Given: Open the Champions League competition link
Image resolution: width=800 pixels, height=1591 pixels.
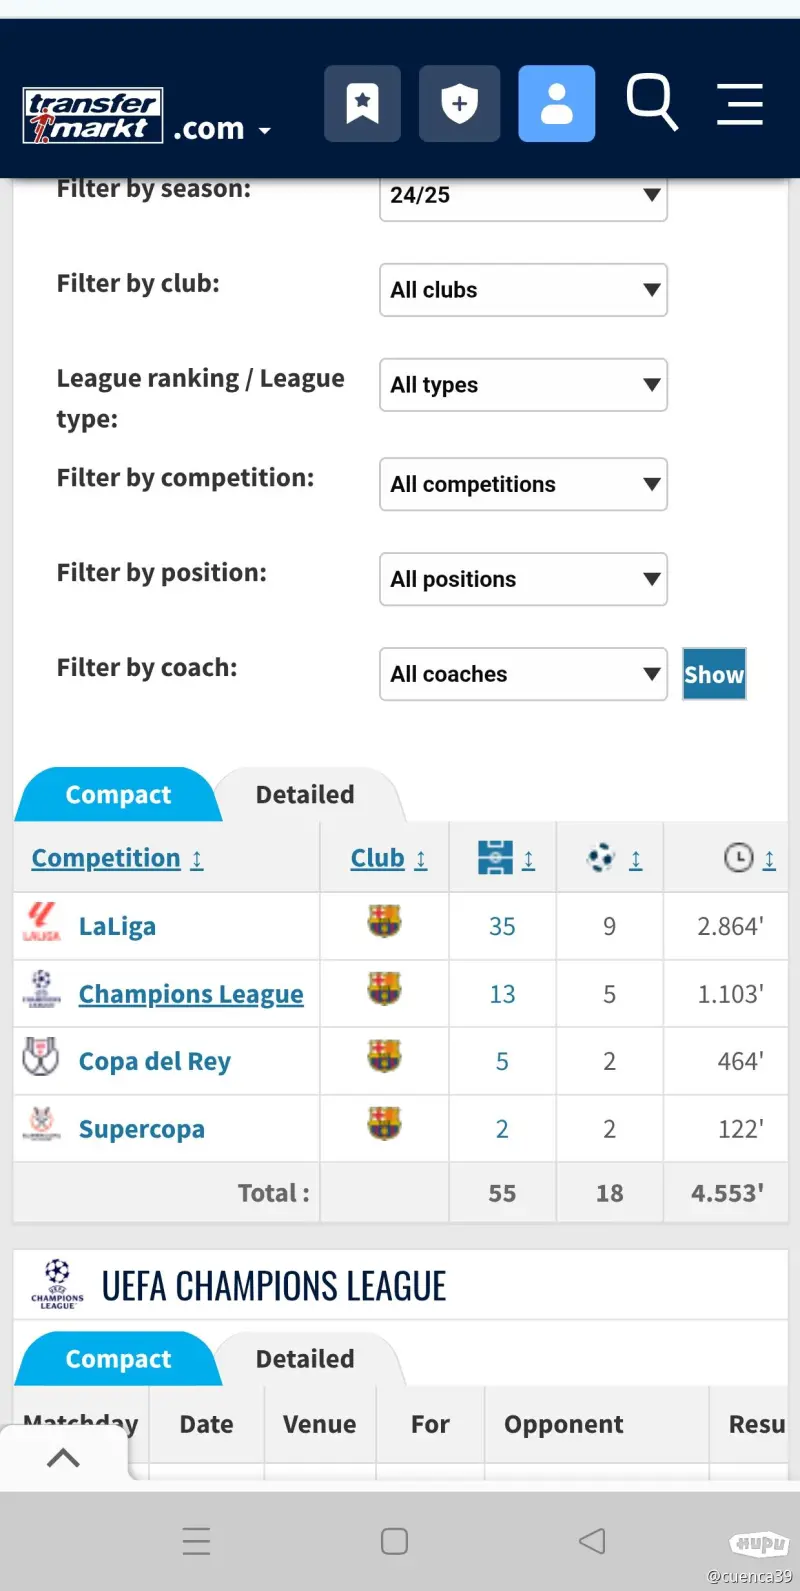Looking at the screenshot, I should coord(191,994).
